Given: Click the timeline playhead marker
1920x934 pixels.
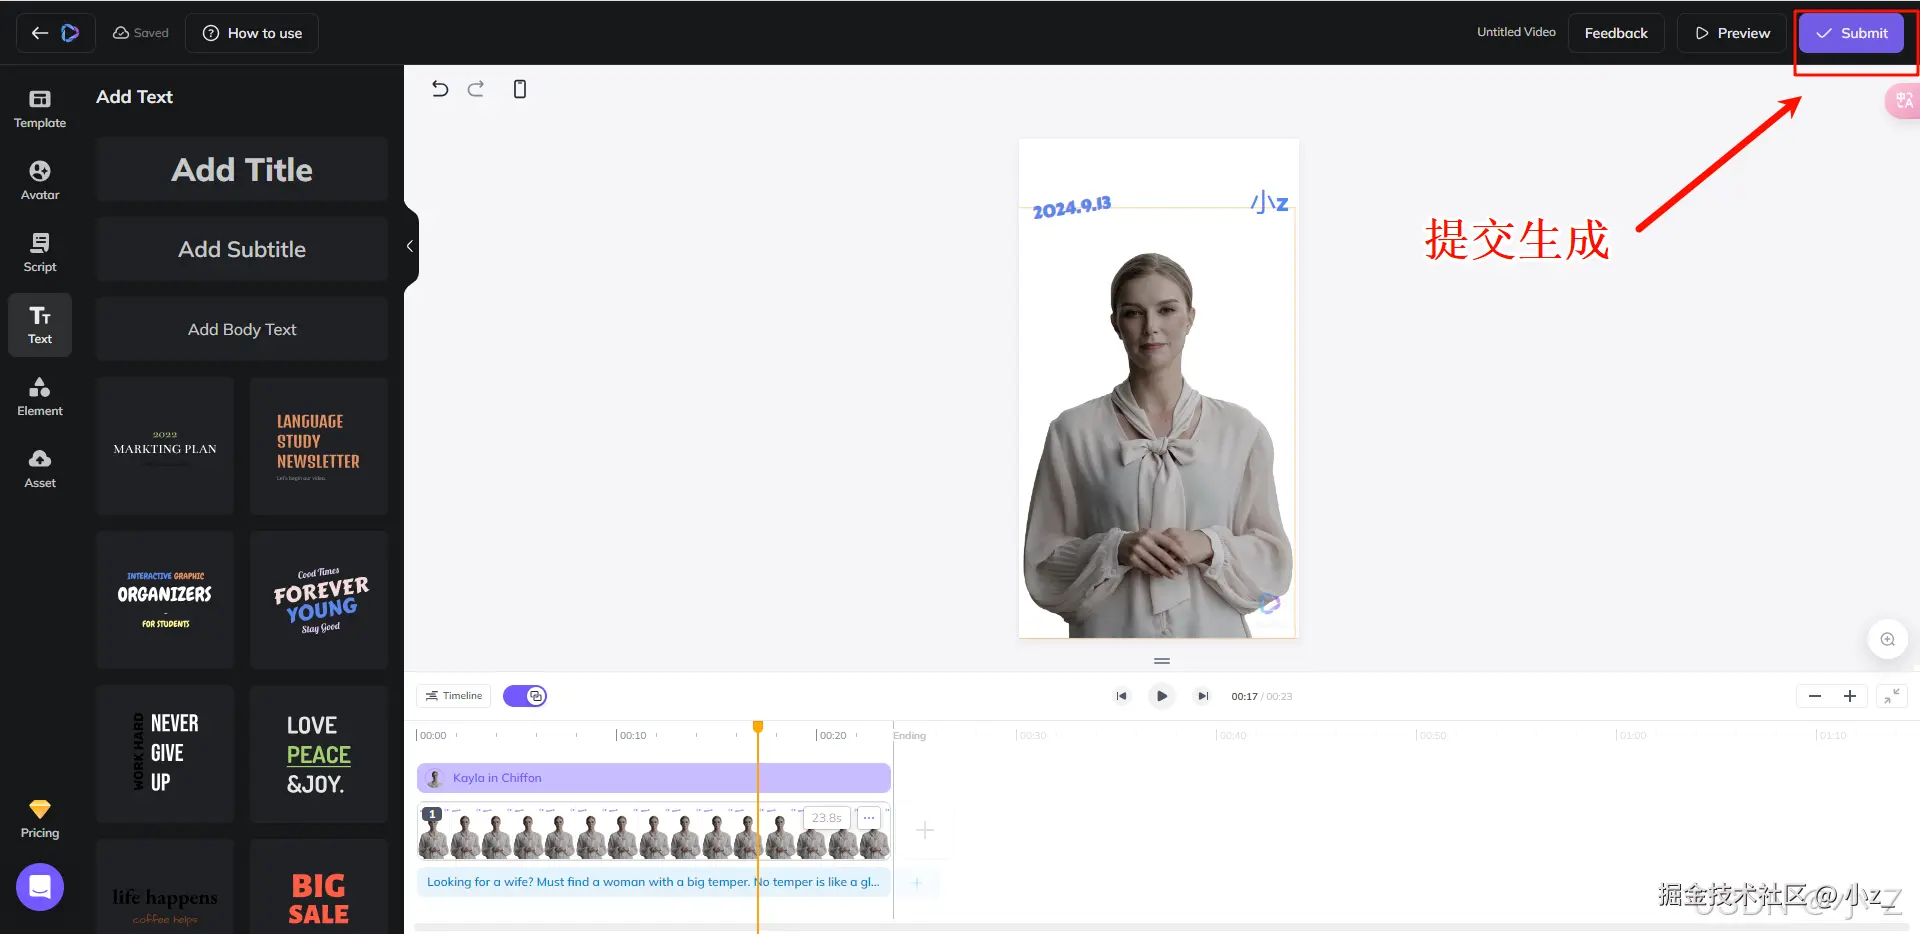Looking at the screenshot, I should 758,727.
